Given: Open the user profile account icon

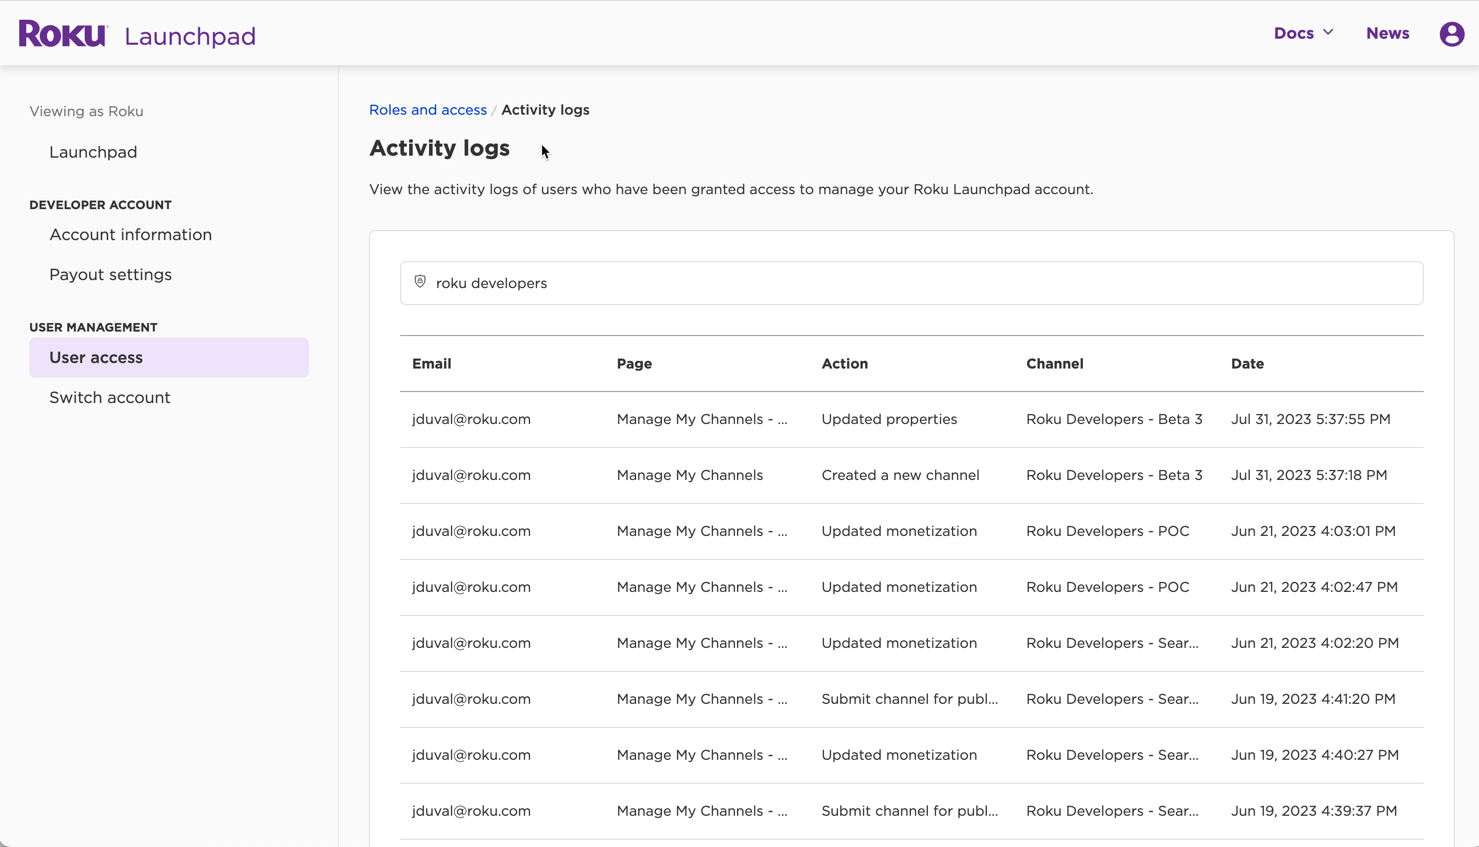Looking at the screenshot, I should (1451, 34).
